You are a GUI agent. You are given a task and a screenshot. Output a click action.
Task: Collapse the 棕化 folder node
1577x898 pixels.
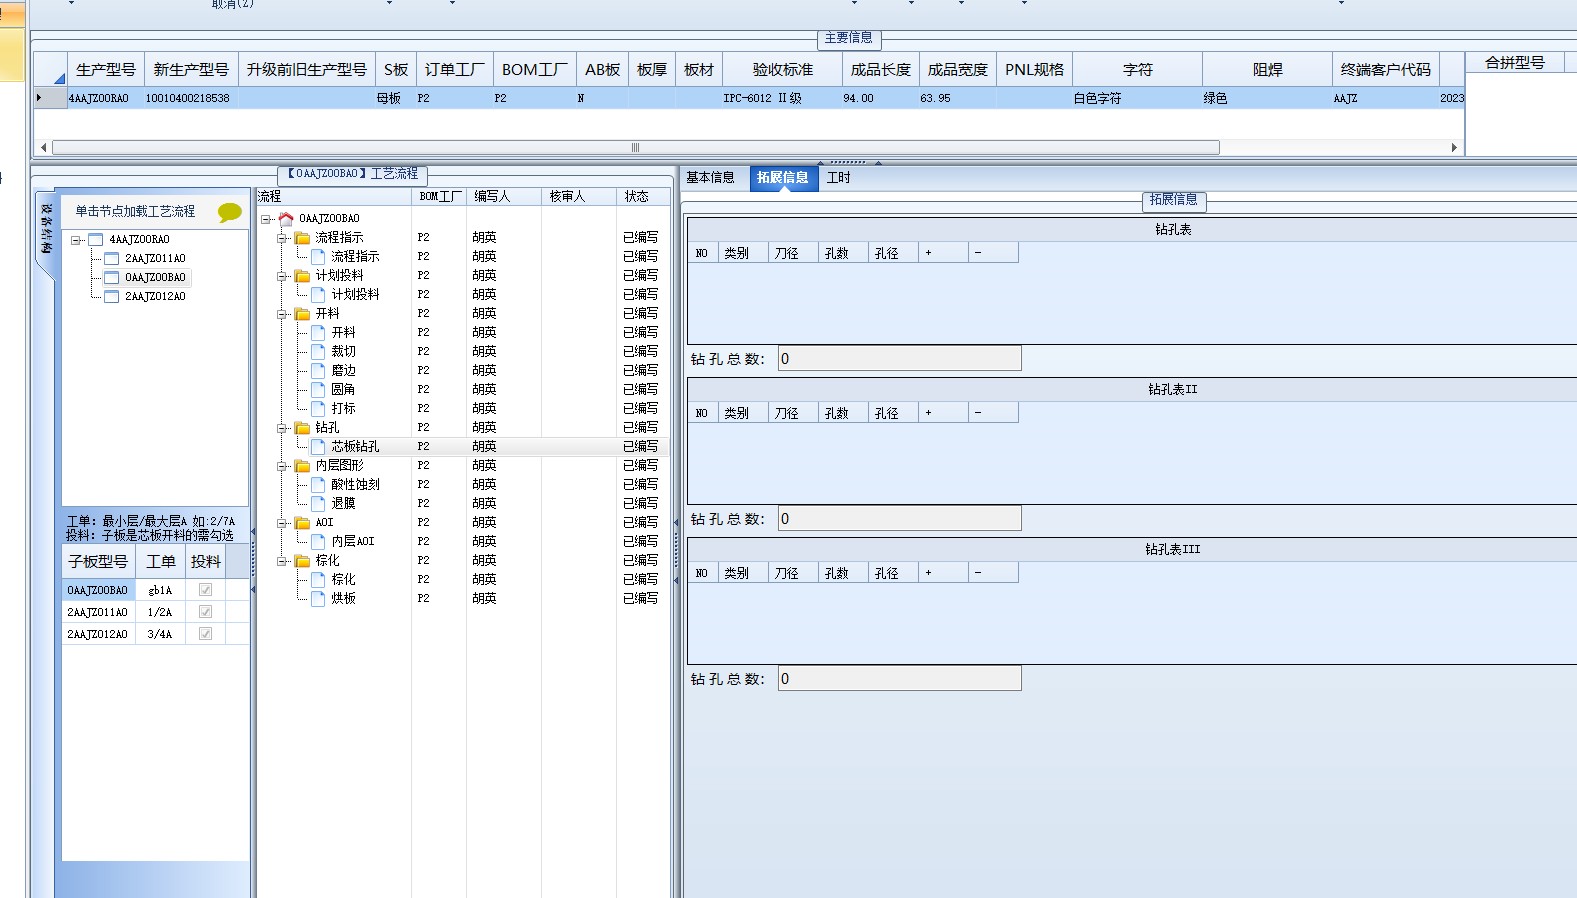282,561
